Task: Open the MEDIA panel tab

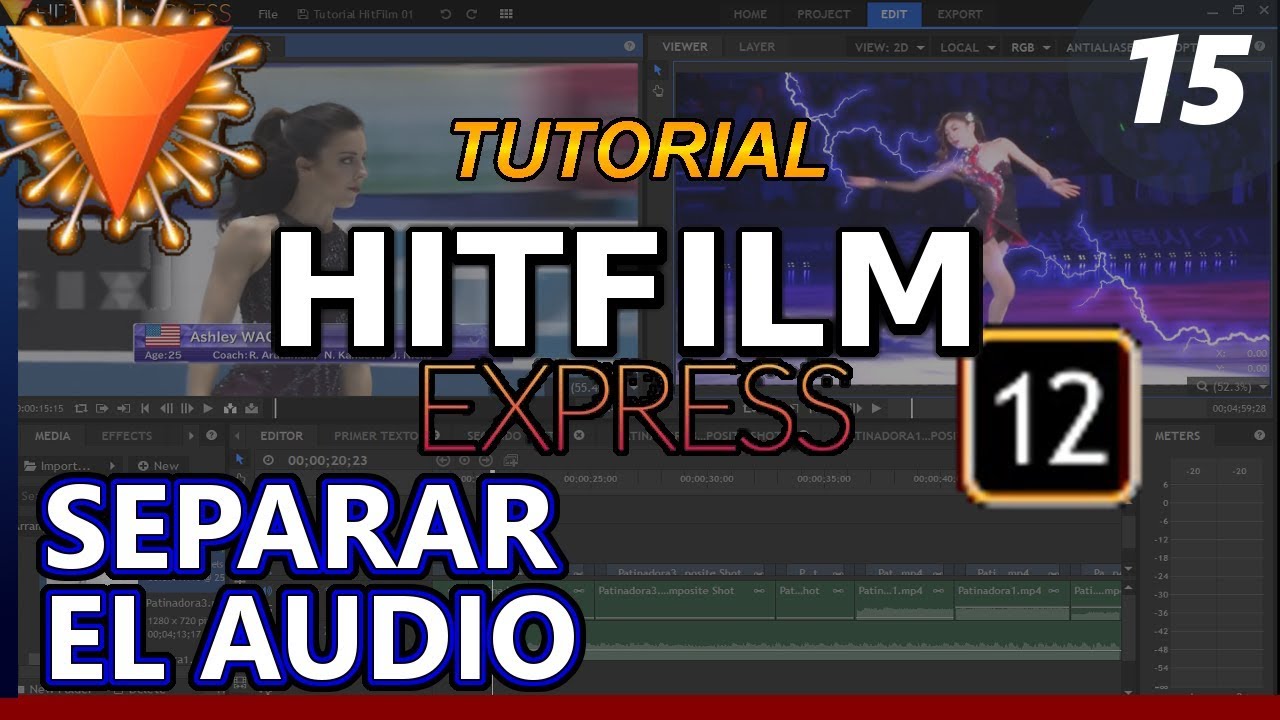Action: [53, 436]
